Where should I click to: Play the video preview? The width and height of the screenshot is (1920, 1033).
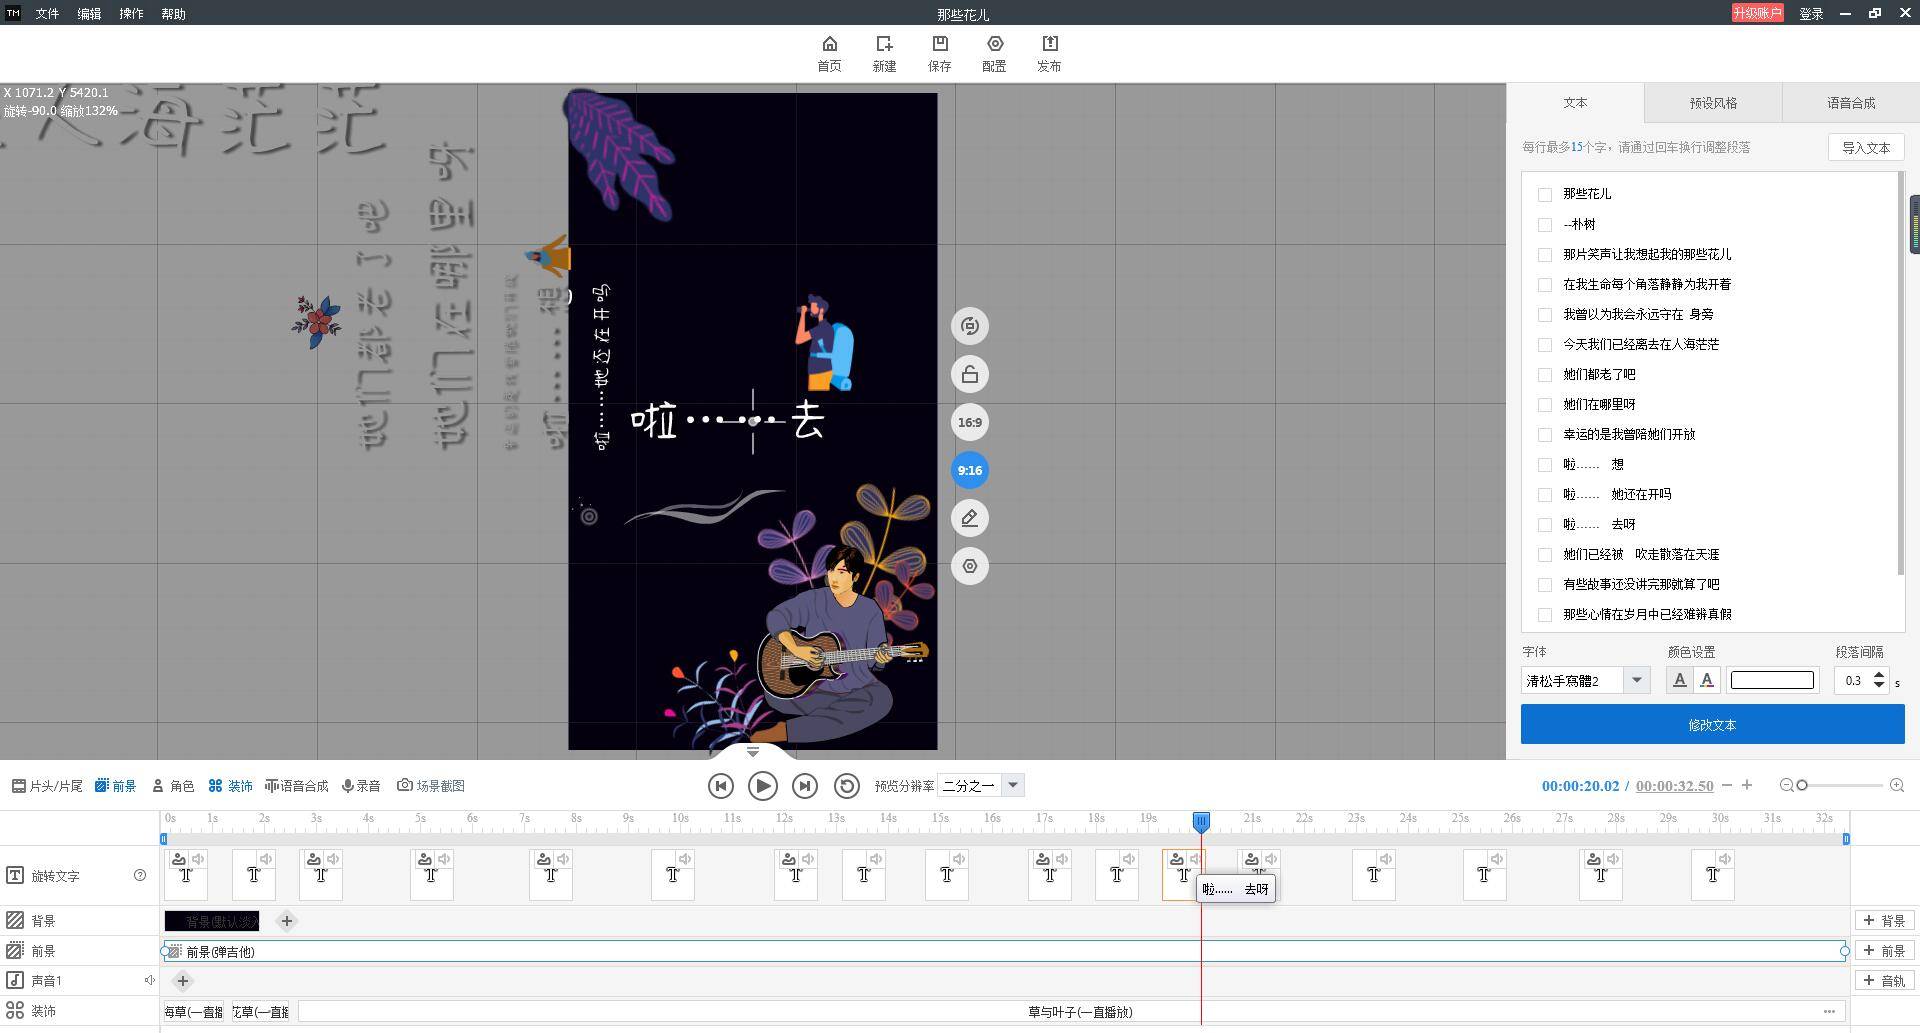pyautogui.click(x=762, y=786)
